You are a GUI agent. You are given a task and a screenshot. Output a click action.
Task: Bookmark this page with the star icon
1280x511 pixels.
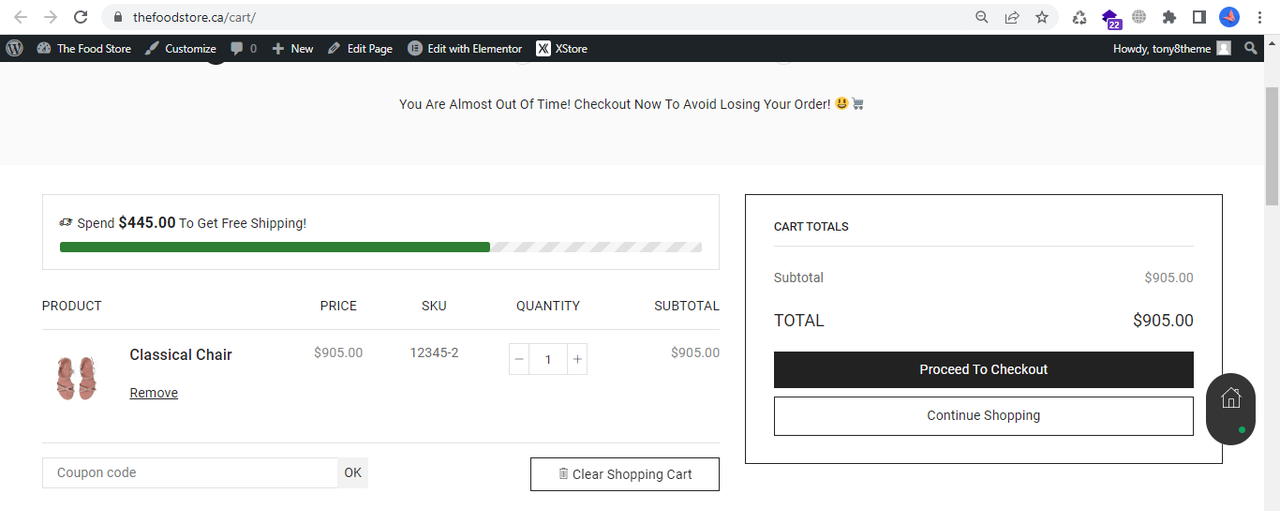[1041, 17]
